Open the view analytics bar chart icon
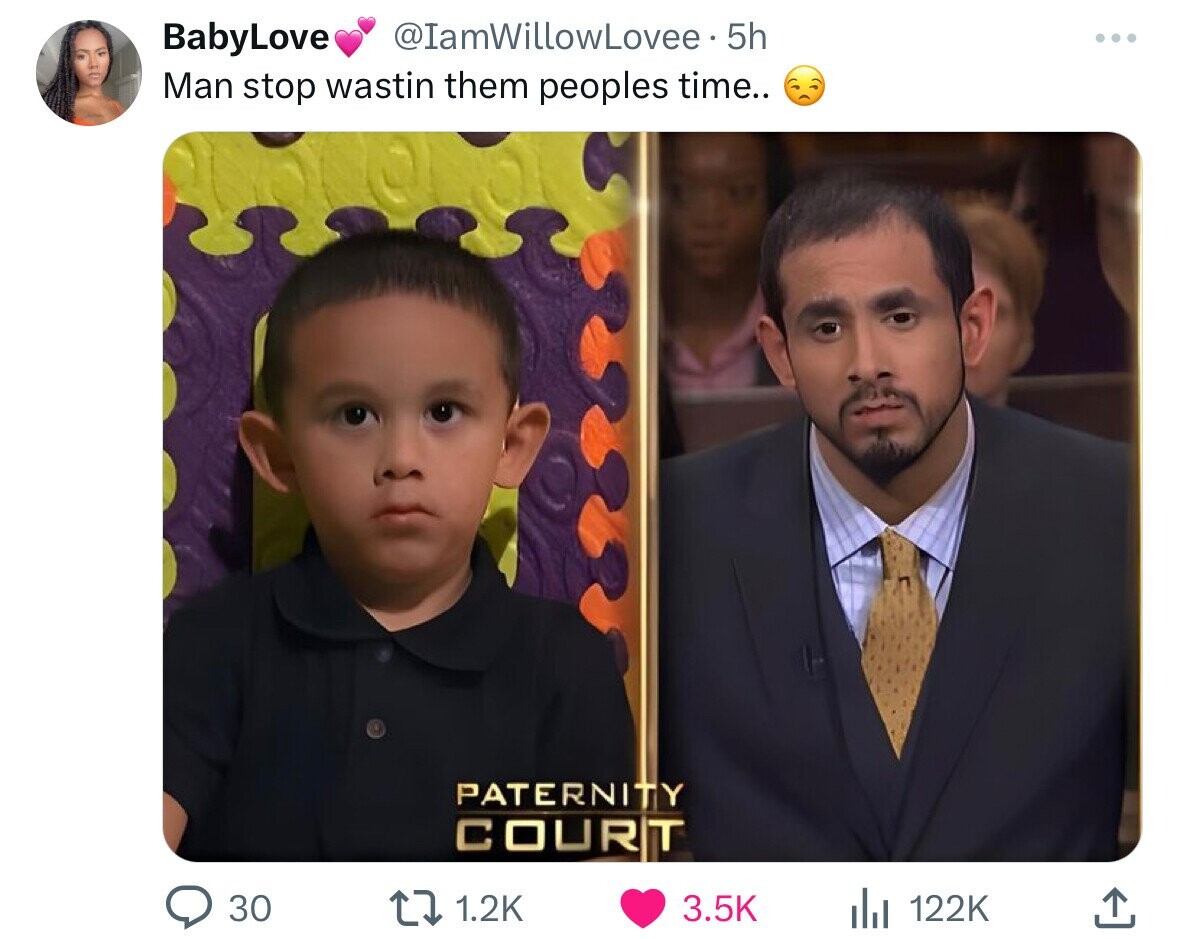The width and height of the screenshot is (1179, 939). click(869, 908)
